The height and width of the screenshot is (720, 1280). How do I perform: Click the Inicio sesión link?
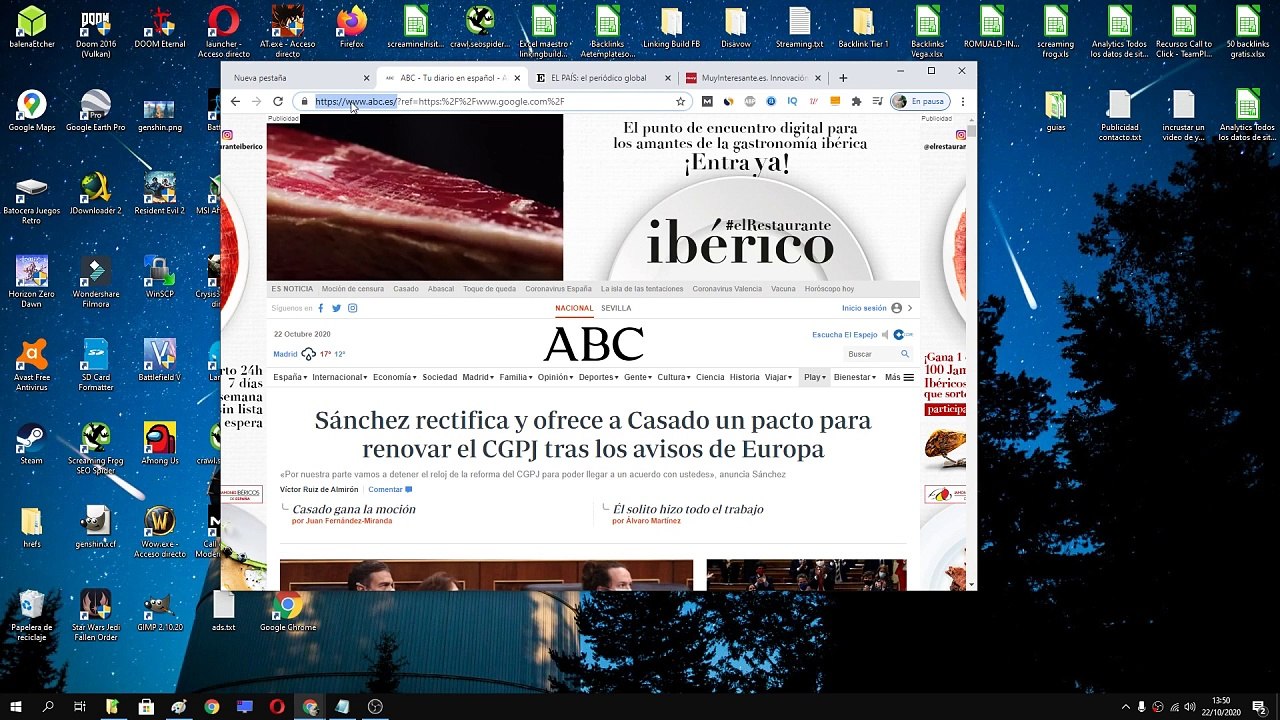[x=864, y=308]
